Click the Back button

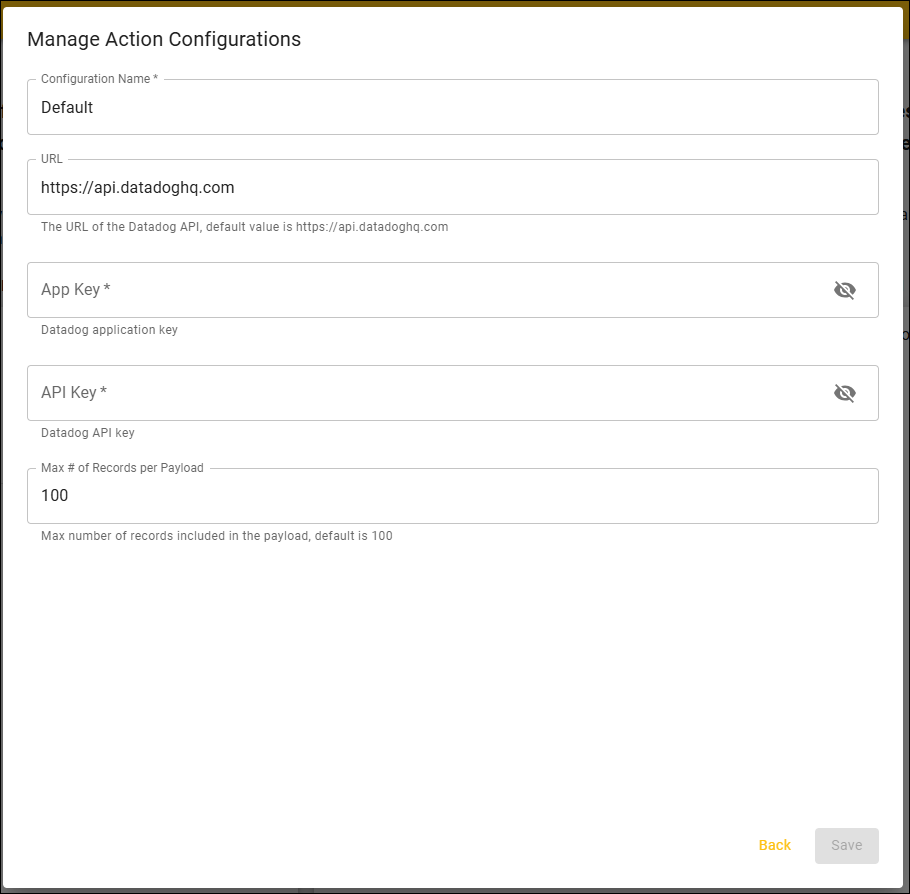pos(774,845)
